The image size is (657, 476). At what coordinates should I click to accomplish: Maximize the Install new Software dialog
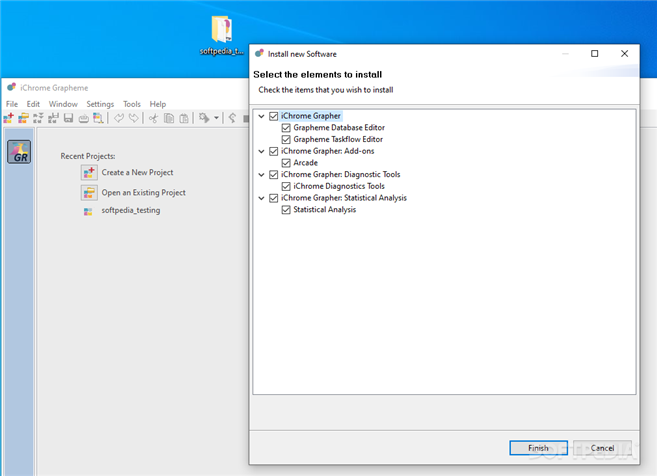click(594, 54)
